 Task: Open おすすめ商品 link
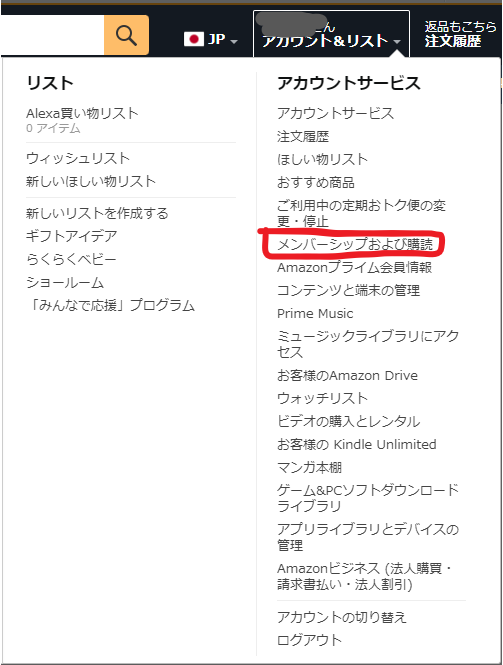pos(316,182)
